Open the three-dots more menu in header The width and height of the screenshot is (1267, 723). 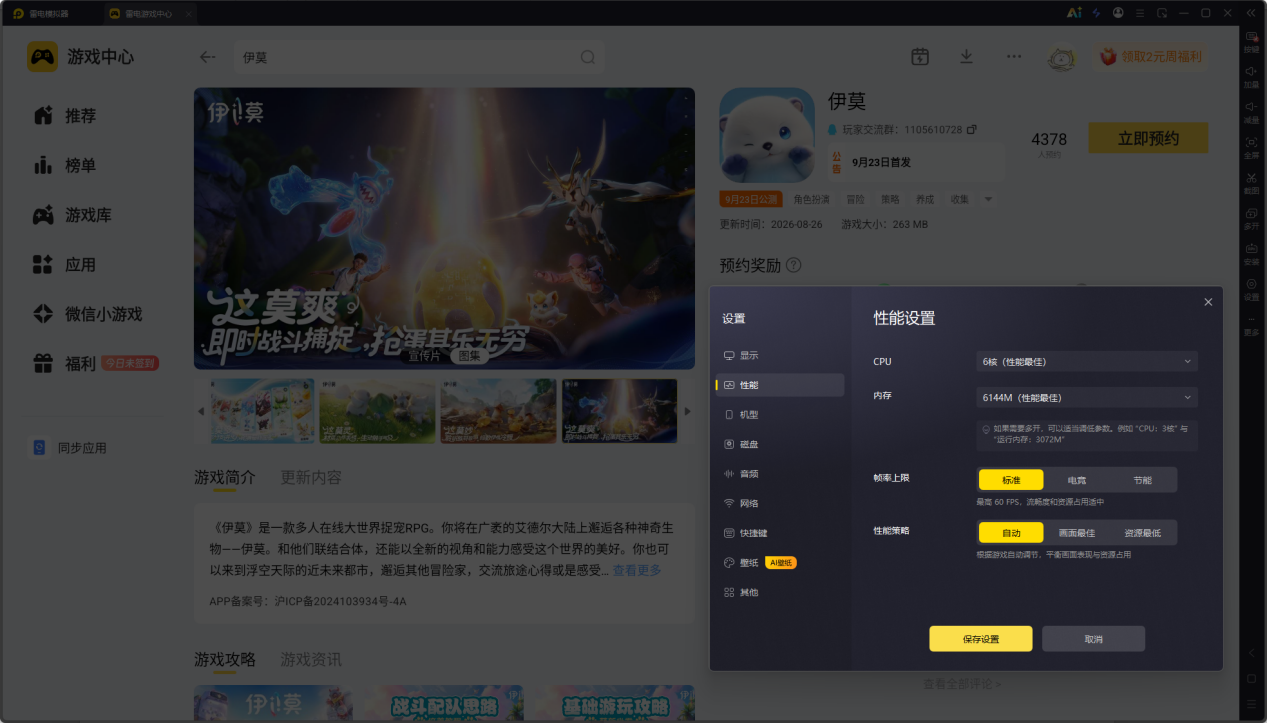point(1014,57)
